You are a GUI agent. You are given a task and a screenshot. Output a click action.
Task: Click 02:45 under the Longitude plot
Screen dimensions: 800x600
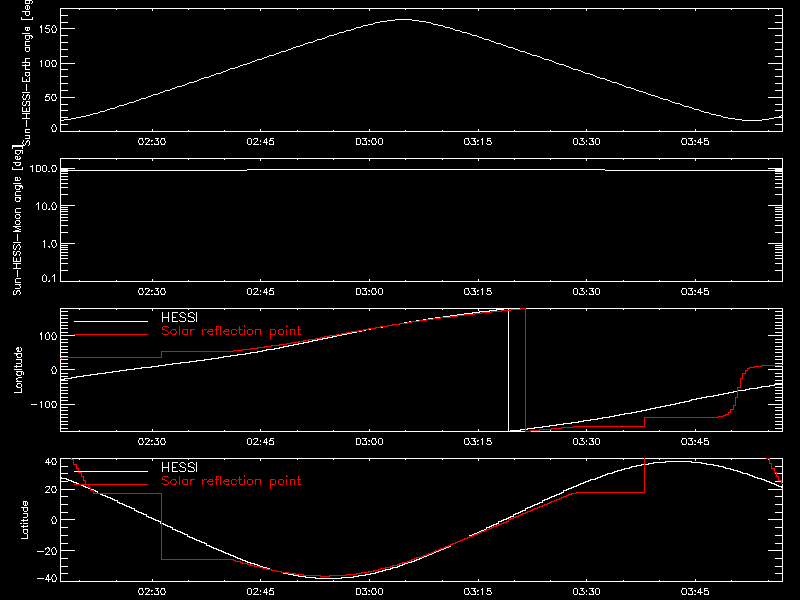[x=260, y=442]
